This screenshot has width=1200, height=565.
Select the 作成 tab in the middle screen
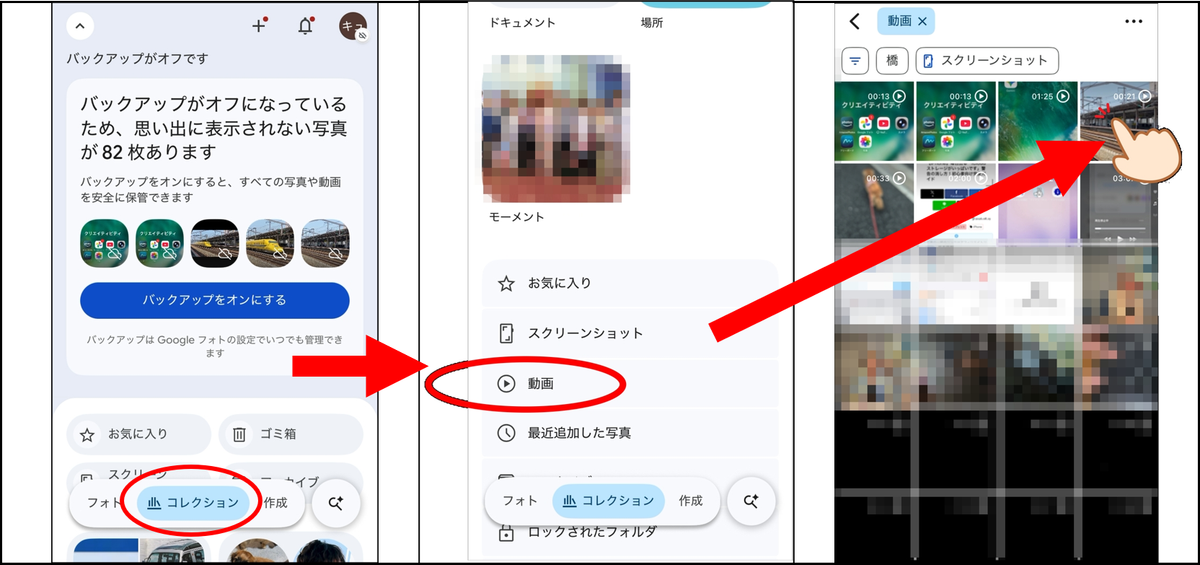click(690, 501)
